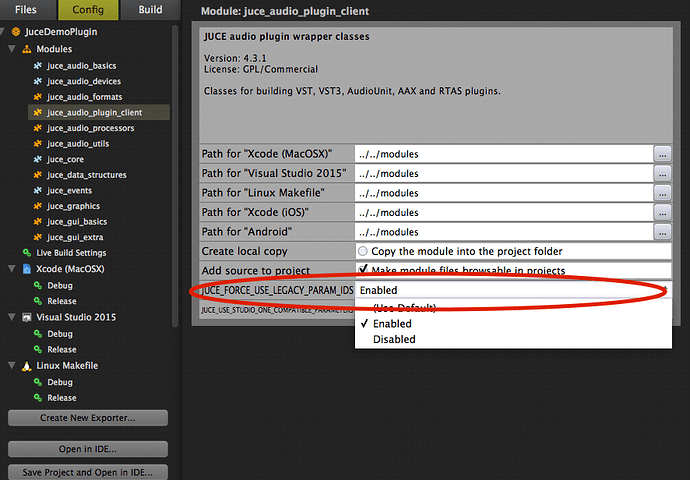690x480 pixels.
Task: Select the juce_gui_extra module label
Action: click(75, 238)
